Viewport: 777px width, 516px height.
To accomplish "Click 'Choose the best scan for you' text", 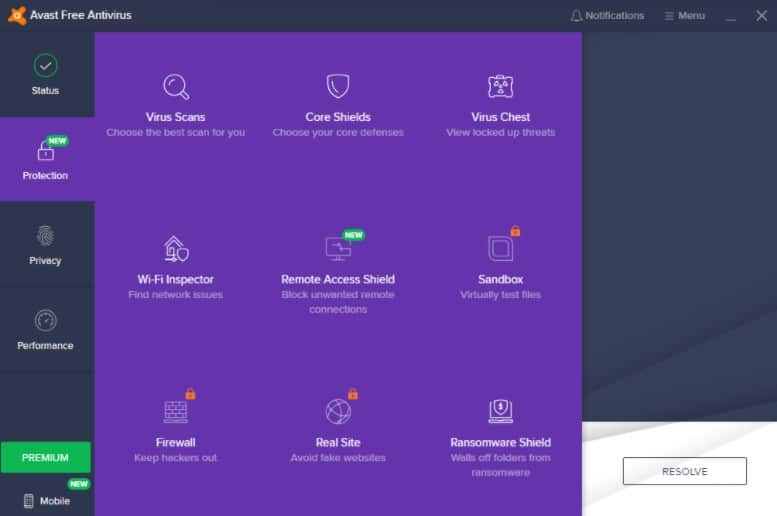I will tap(175, 132).
